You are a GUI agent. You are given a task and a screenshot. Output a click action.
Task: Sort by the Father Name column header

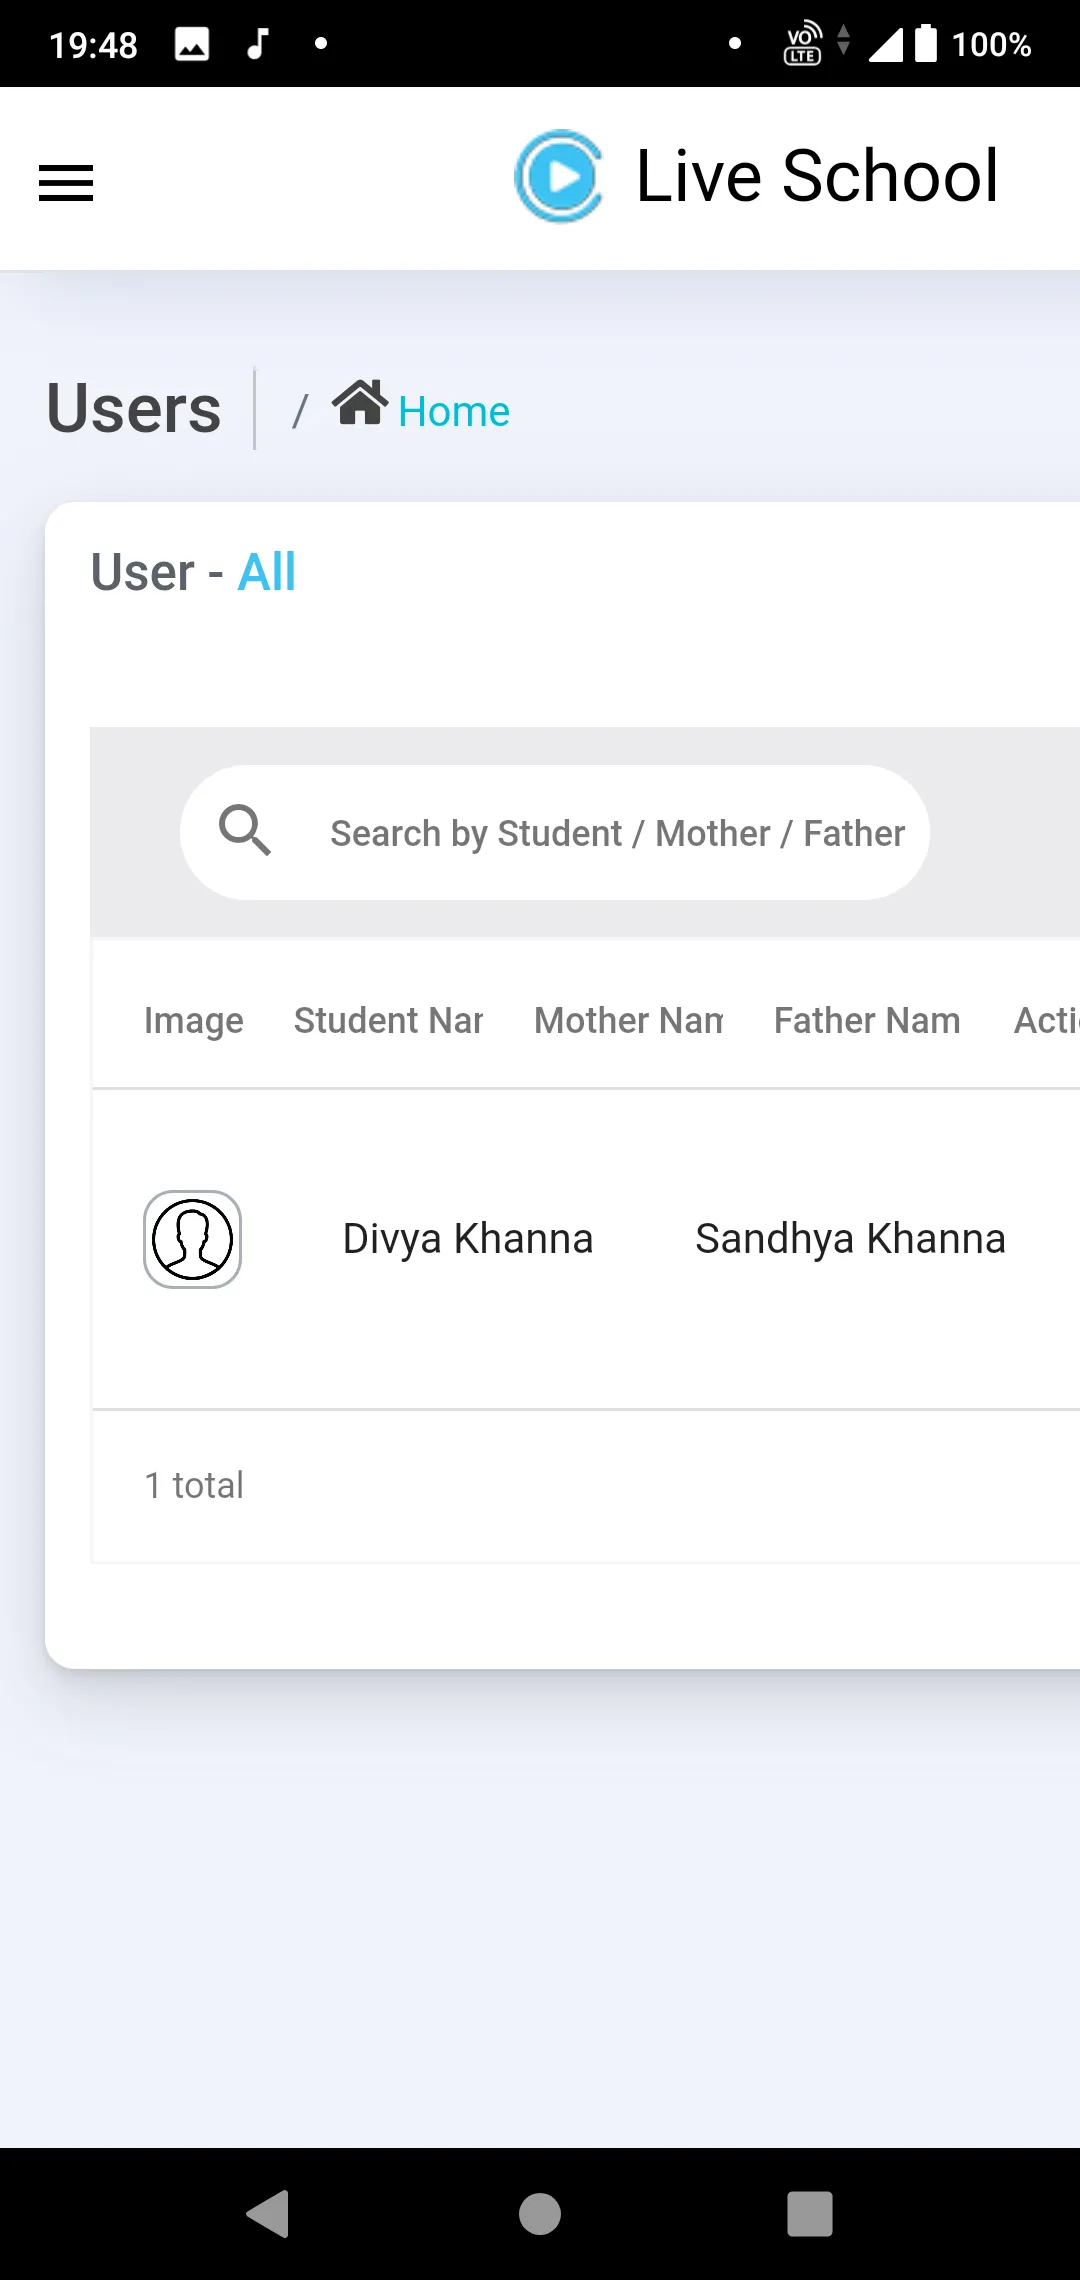pyautogui.click(x=868, y=1021)
